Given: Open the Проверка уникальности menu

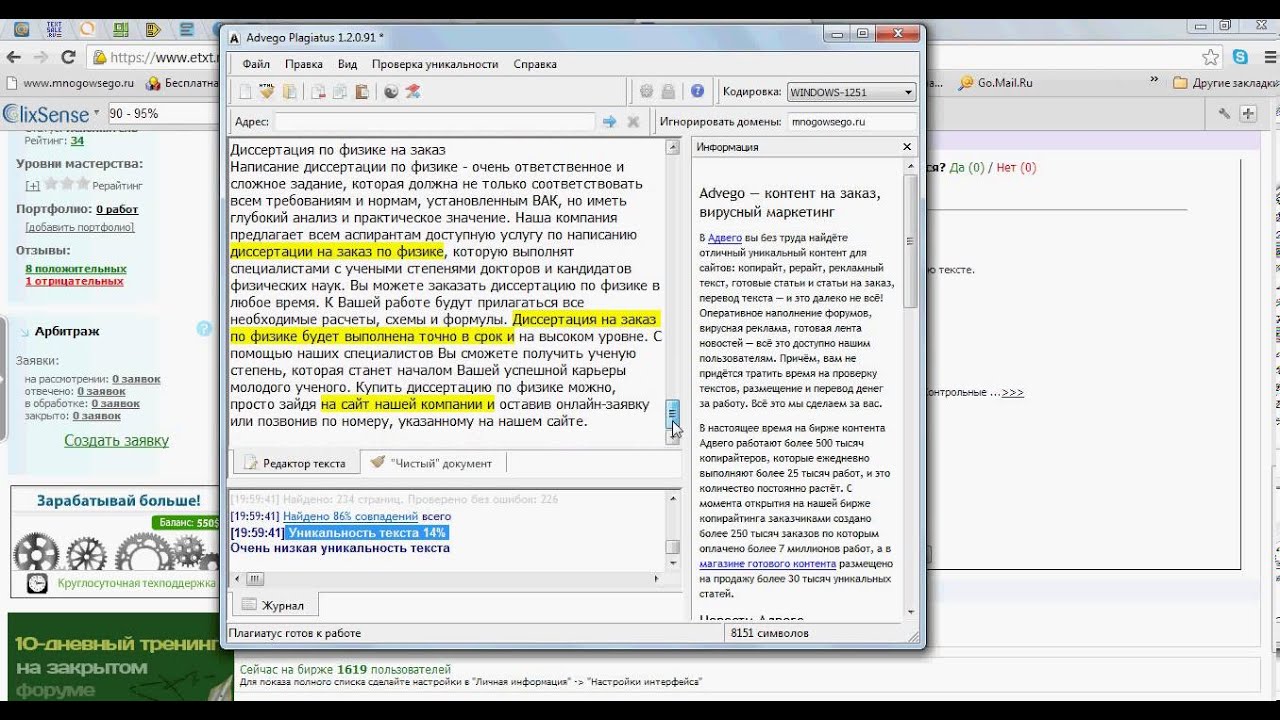Looking at the screenshot, I should coord(435,64).
